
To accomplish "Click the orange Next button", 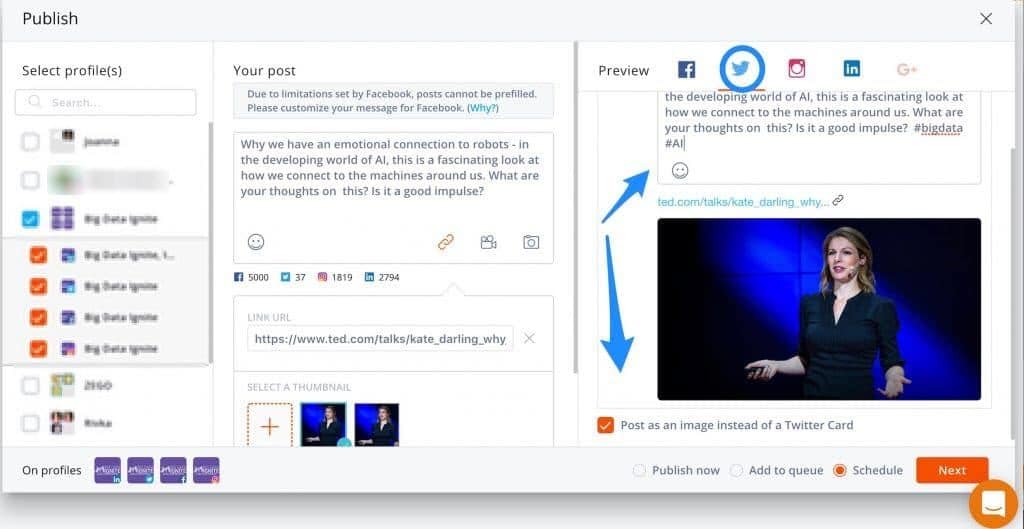I will coord(952,470).
